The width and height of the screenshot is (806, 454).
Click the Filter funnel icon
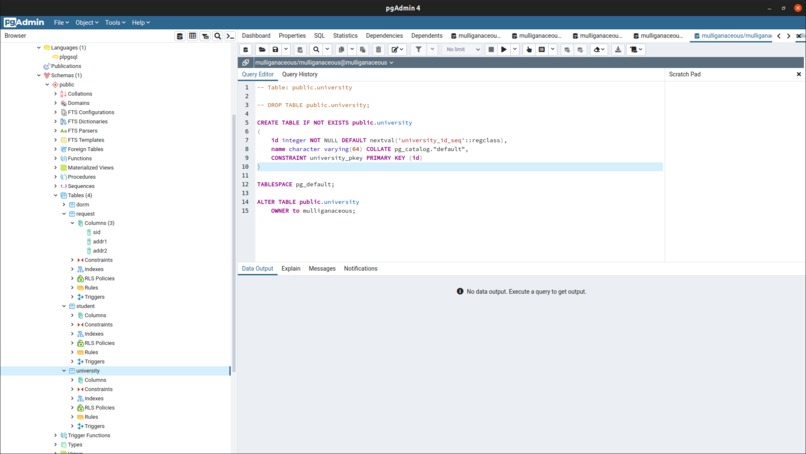418,49
